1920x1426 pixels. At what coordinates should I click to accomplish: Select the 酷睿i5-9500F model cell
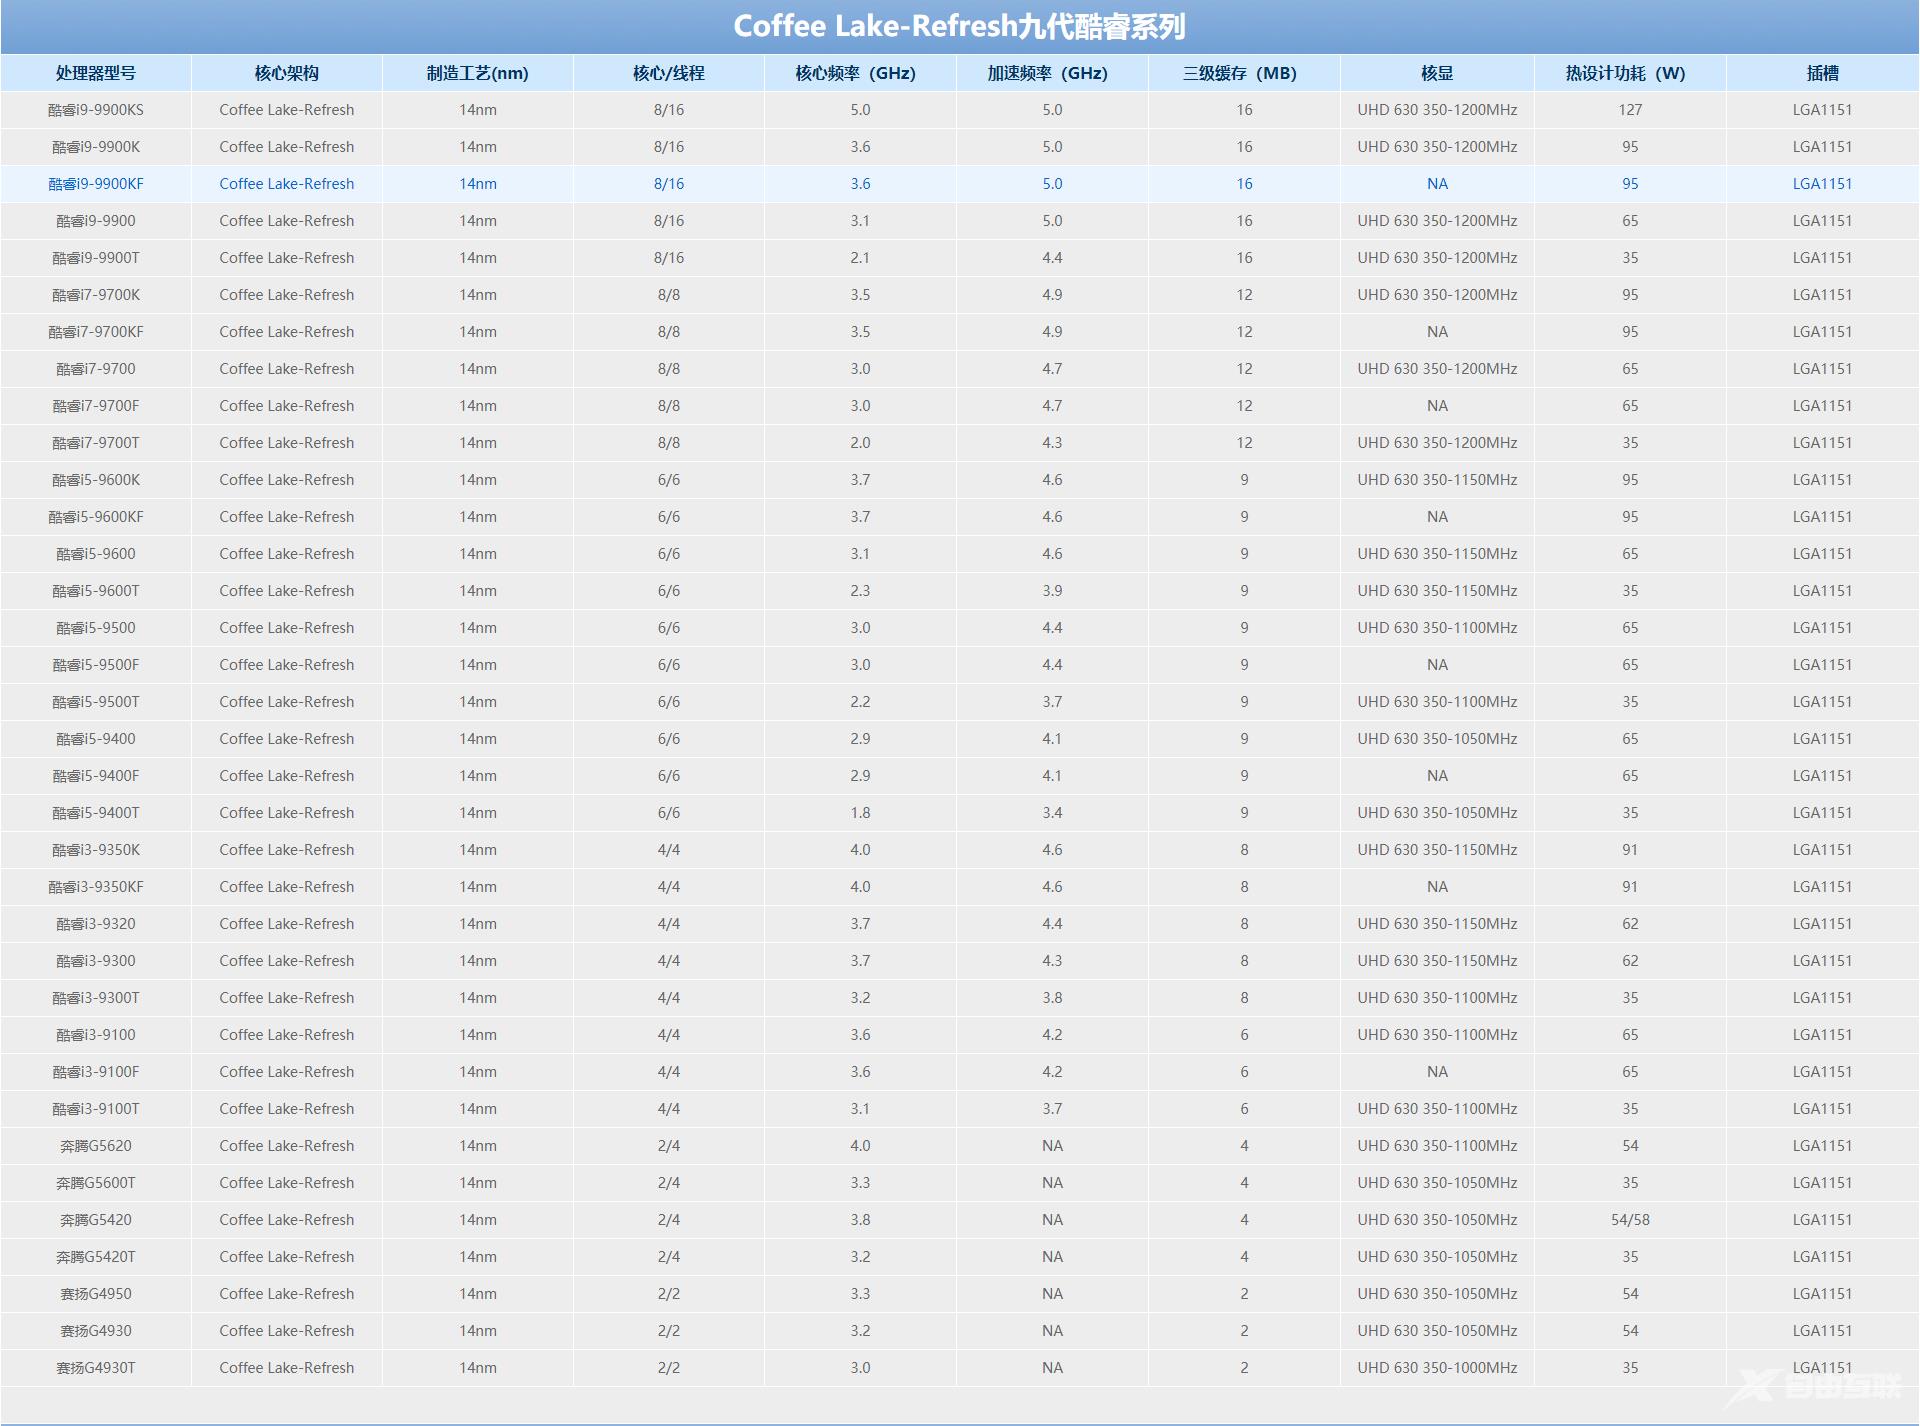point(96,665)
